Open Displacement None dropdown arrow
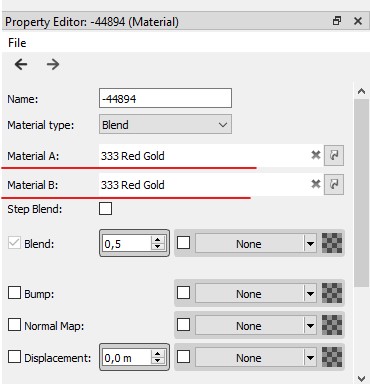Screen dimensions: 370x384 tap(310, 358)
